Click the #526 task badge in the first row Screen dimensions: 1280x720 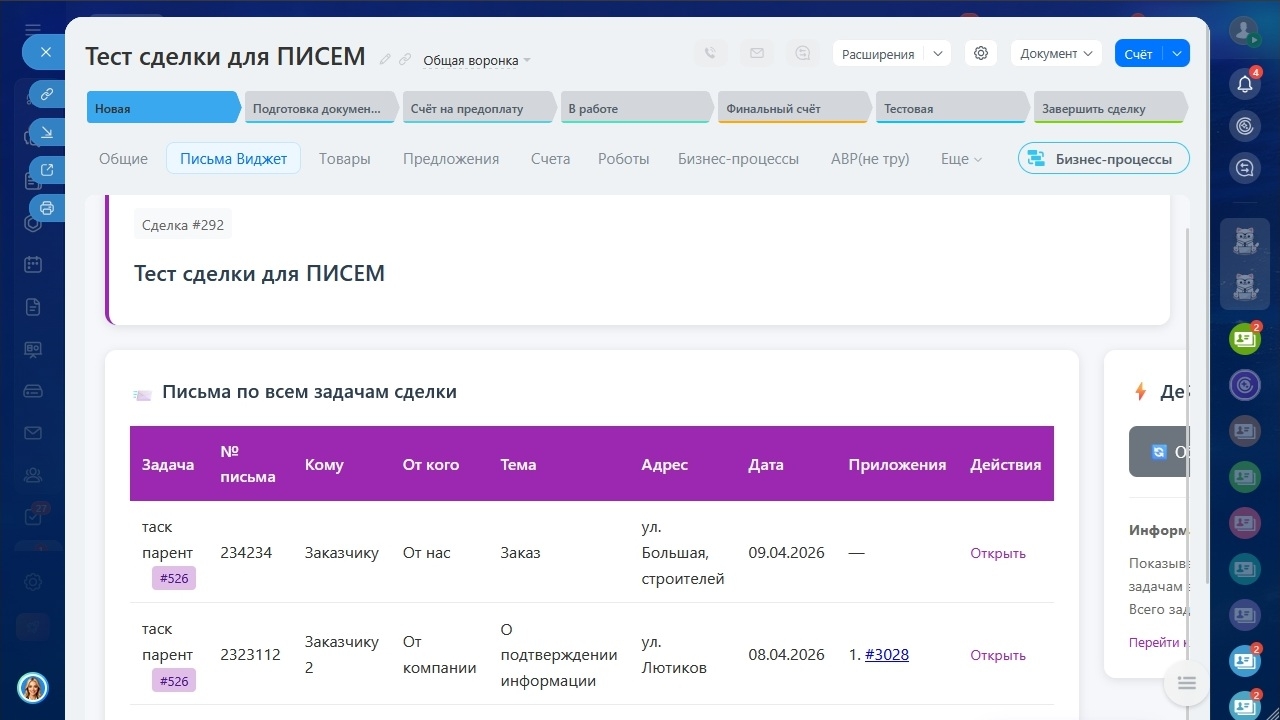click(174, 578)
